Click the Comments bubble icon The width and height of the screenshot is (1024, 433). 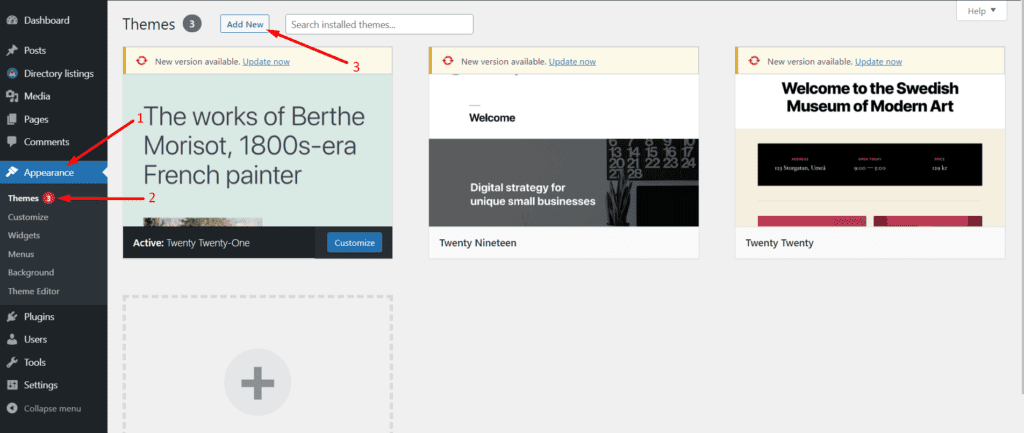pyautogui.click(x=12, y=142)
